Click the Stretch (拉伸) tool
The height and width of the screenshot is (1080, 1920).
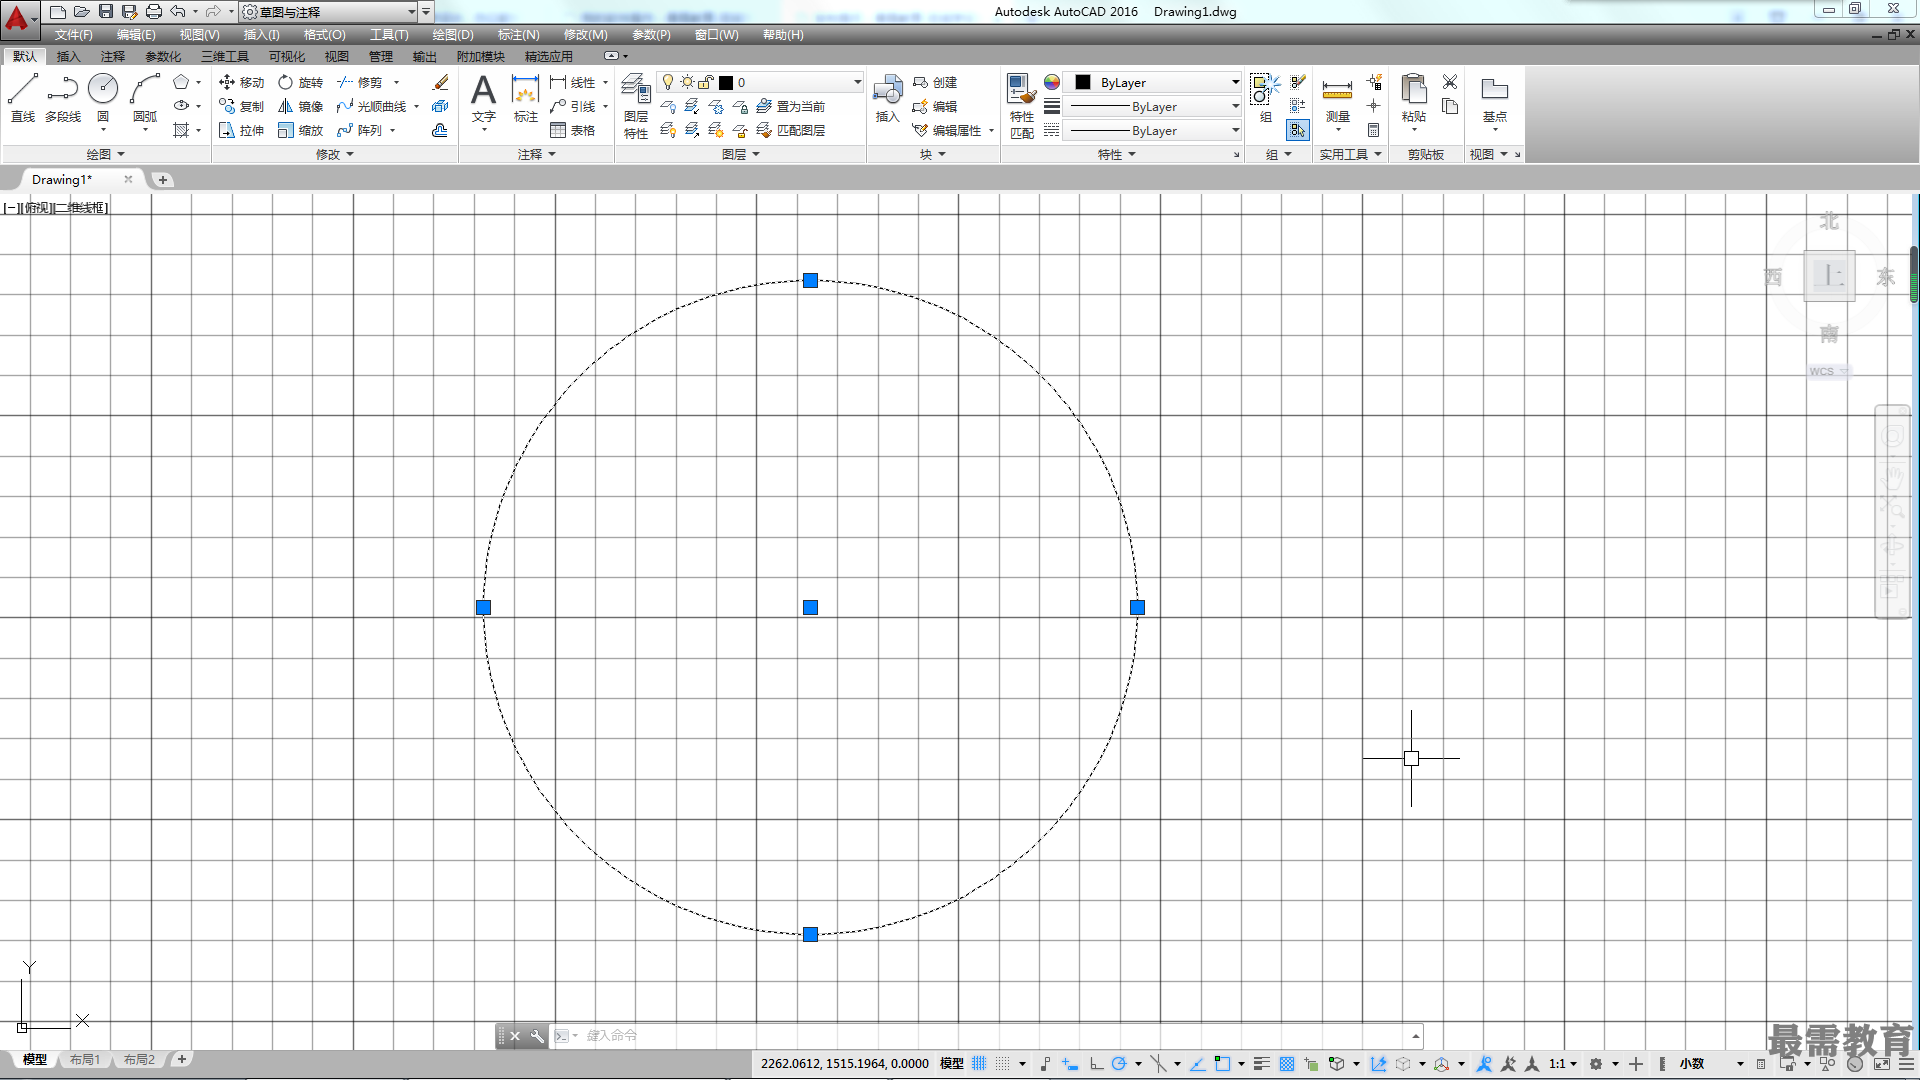(x=241, y=130)
